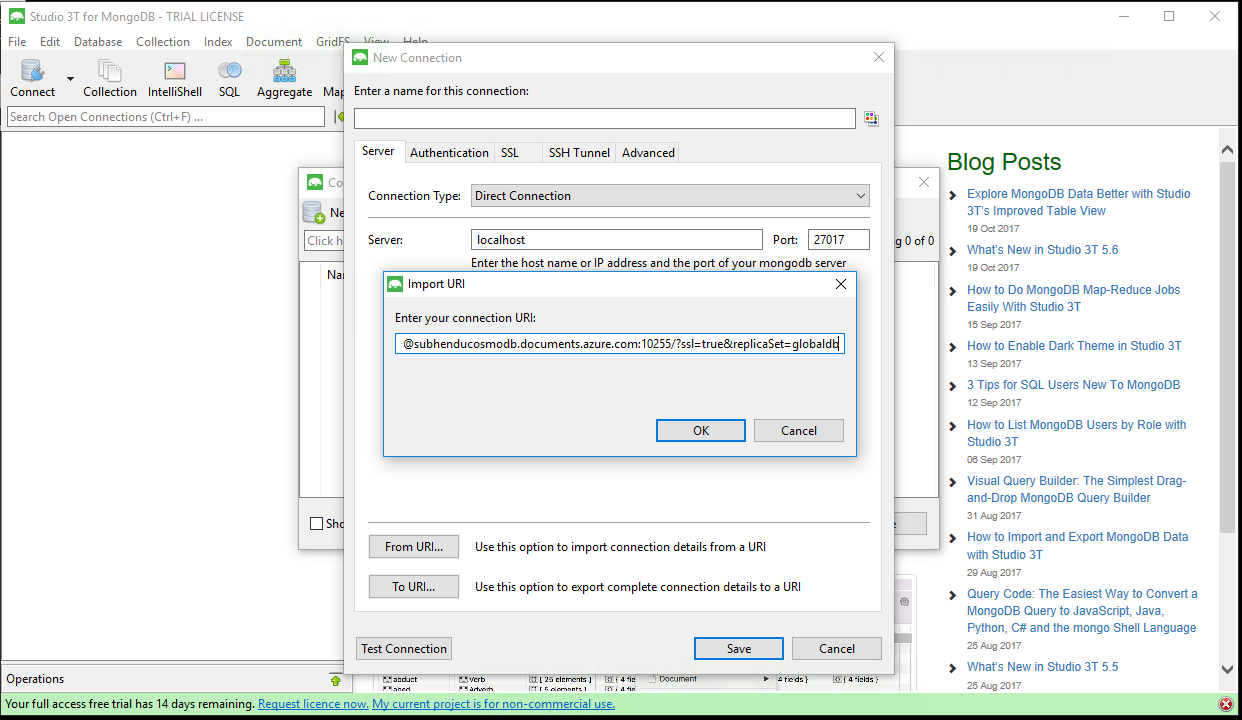Viewport: 1242px width, 720px height.
Task: Click the green arrow icon in Operations panel
Action: pyautogui.click(x=335, y=680)
